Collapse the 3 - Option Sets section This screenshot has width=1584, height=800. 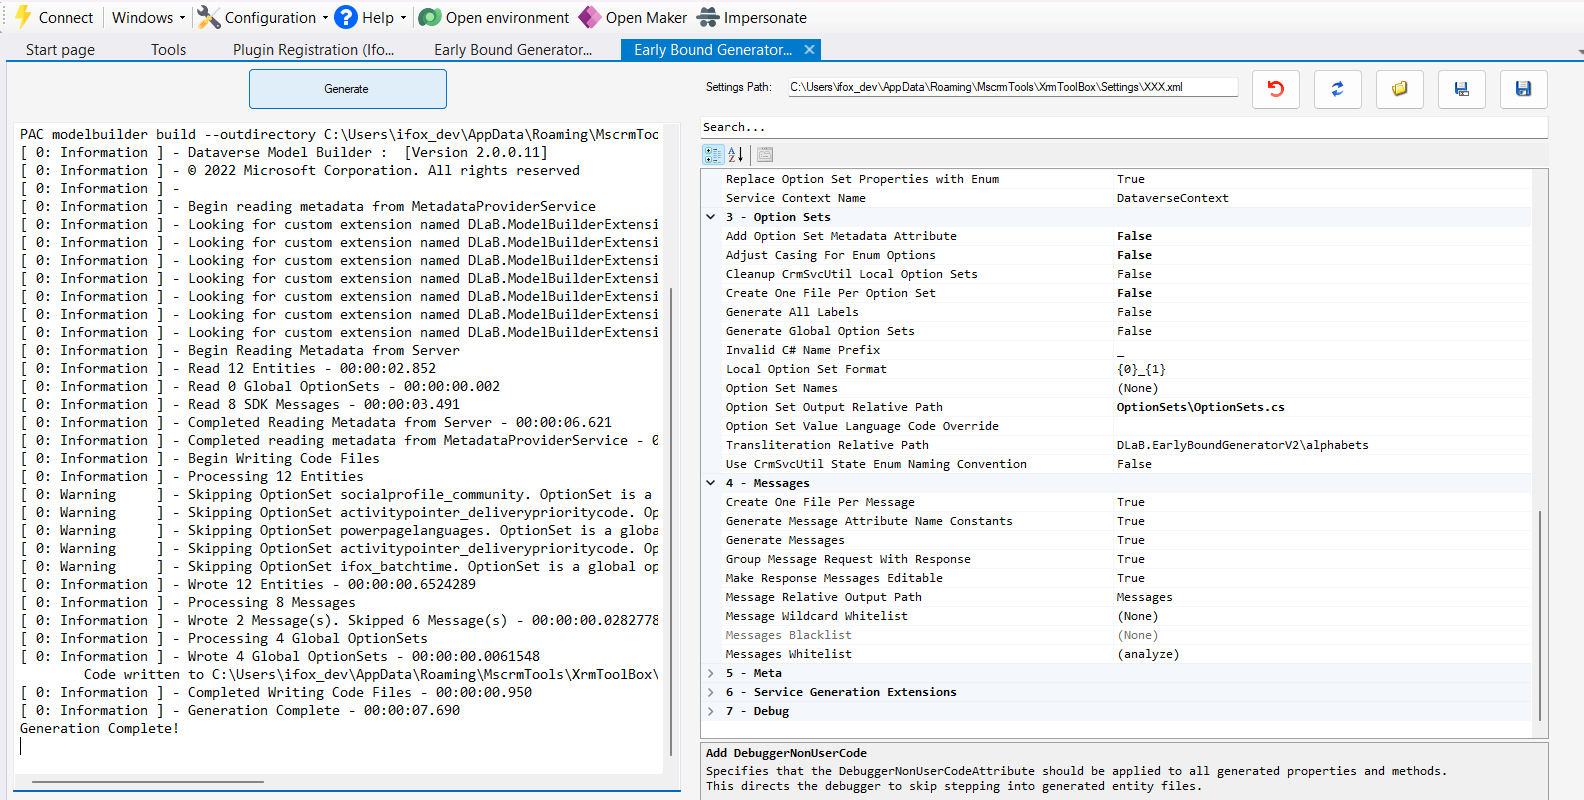pos(711,217)
